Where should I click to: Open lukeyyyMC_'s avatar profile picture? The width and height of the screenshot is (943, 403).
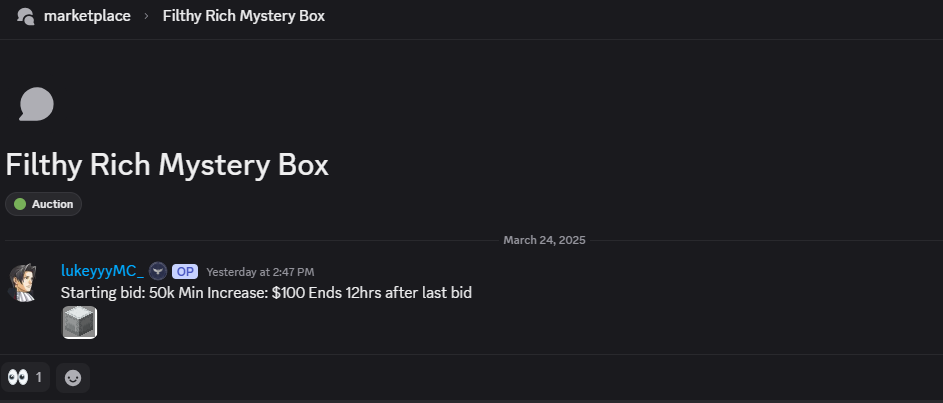[24, 282]
